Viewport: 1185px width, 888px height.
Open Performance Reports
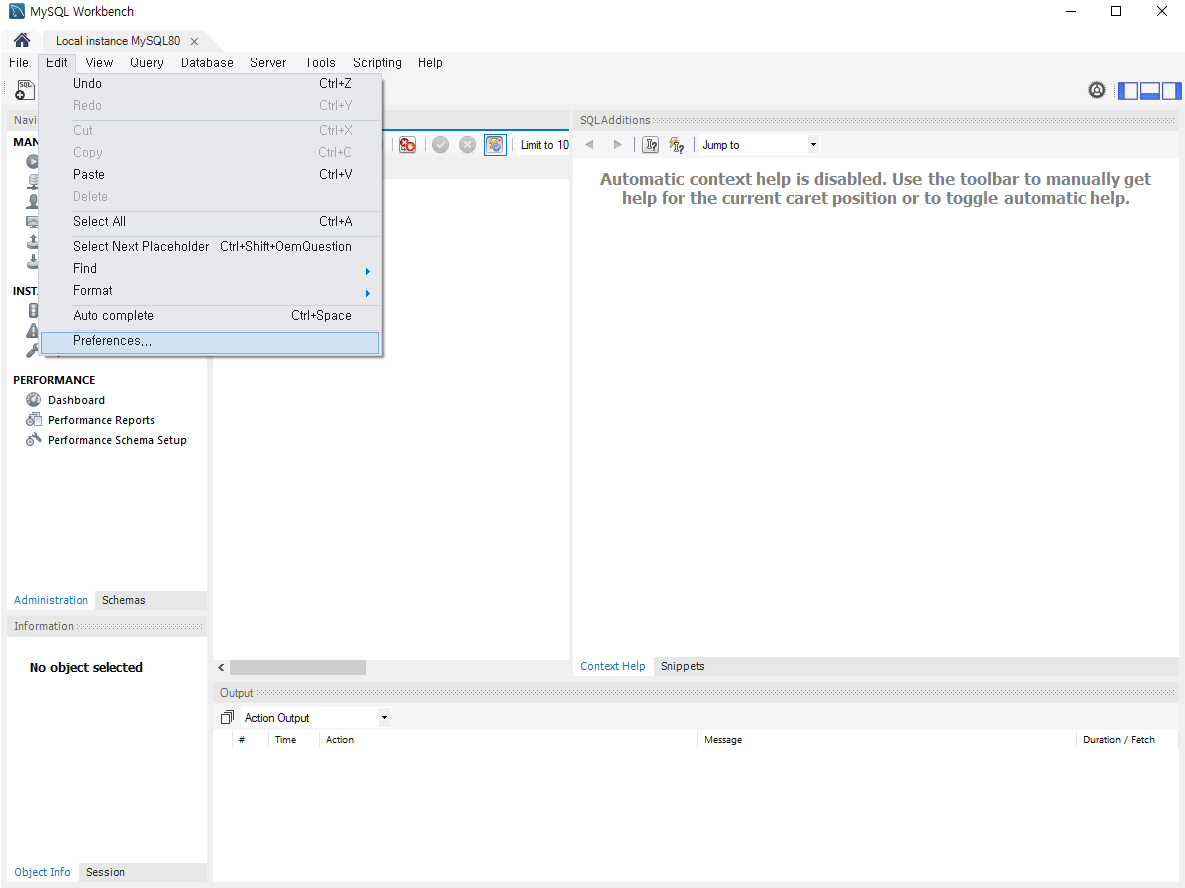[x=101, y=419]
